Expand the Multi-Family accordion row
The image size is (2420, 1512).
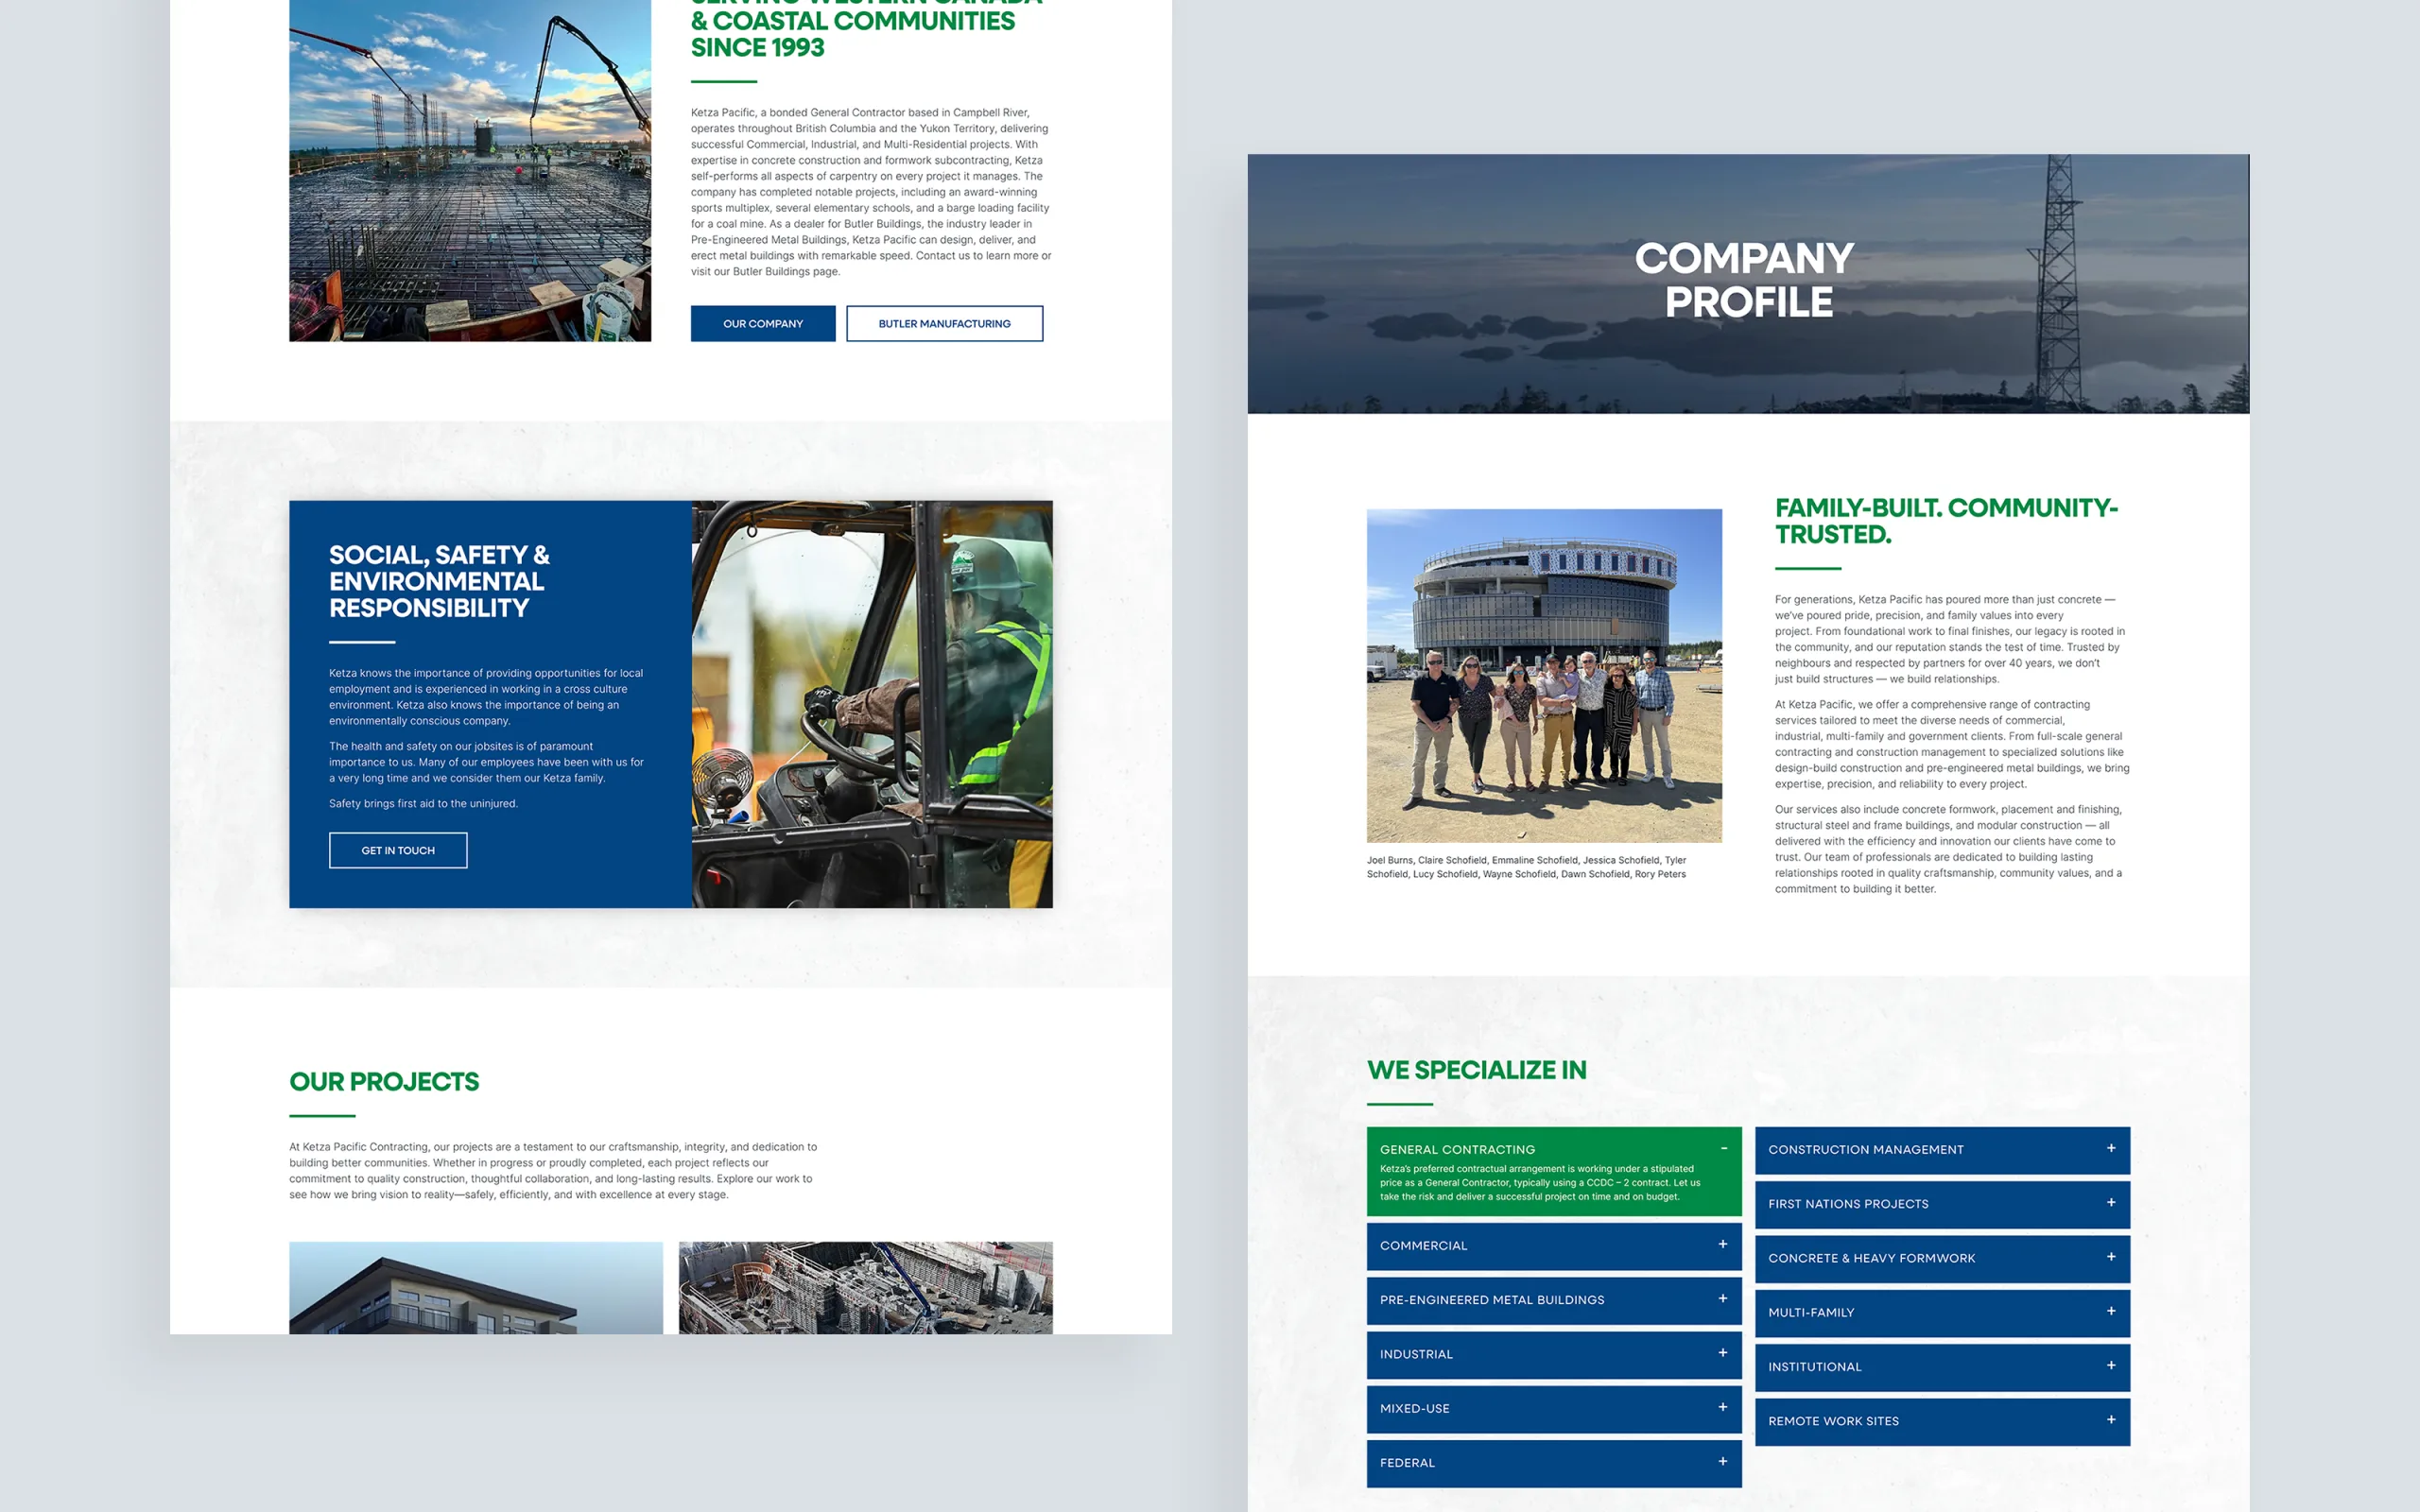2110,1311
